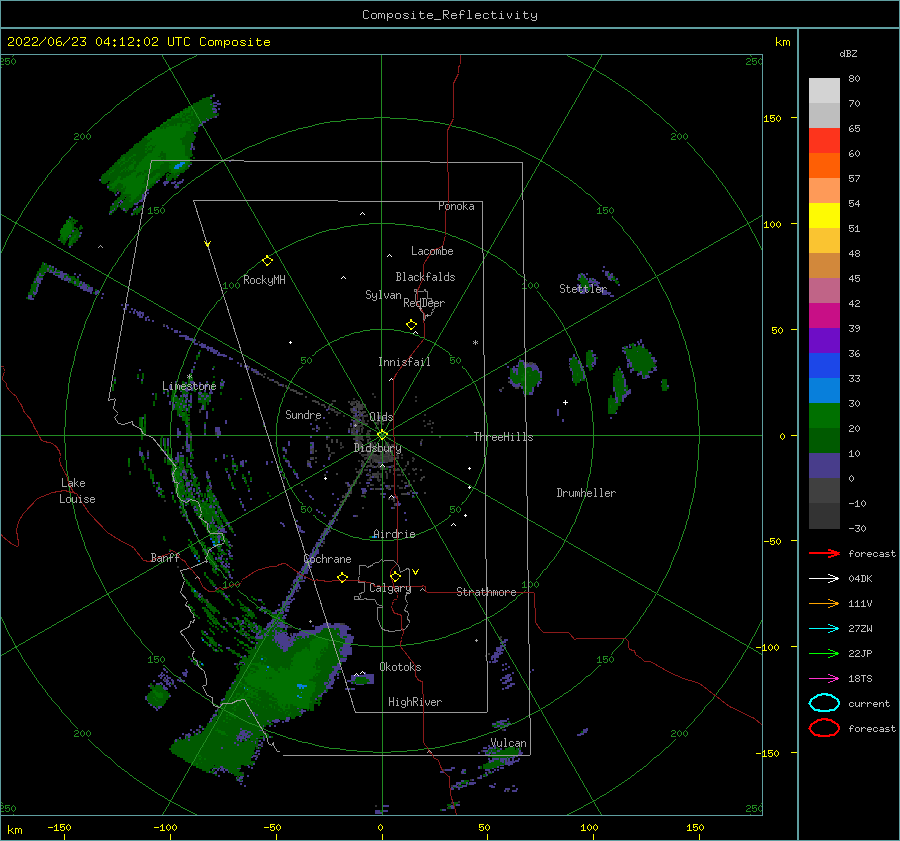Screen dimensions: 900x841
Task: Click the RedDeer city label
Action: [x=424, y=303]
